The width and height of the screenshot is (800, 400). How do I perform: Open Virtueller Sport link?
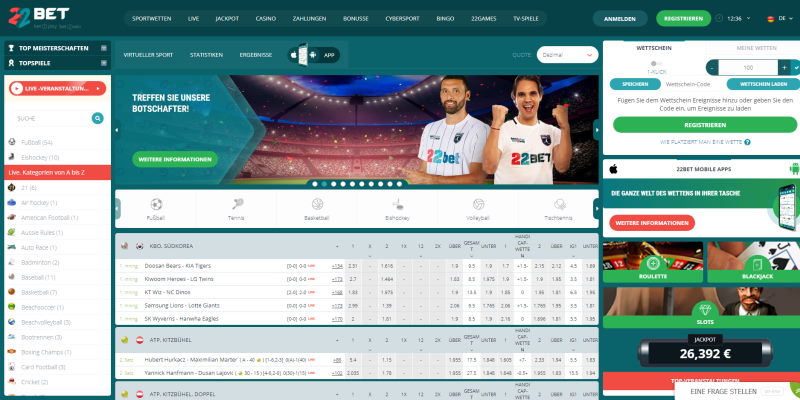[x=148, y=55]
